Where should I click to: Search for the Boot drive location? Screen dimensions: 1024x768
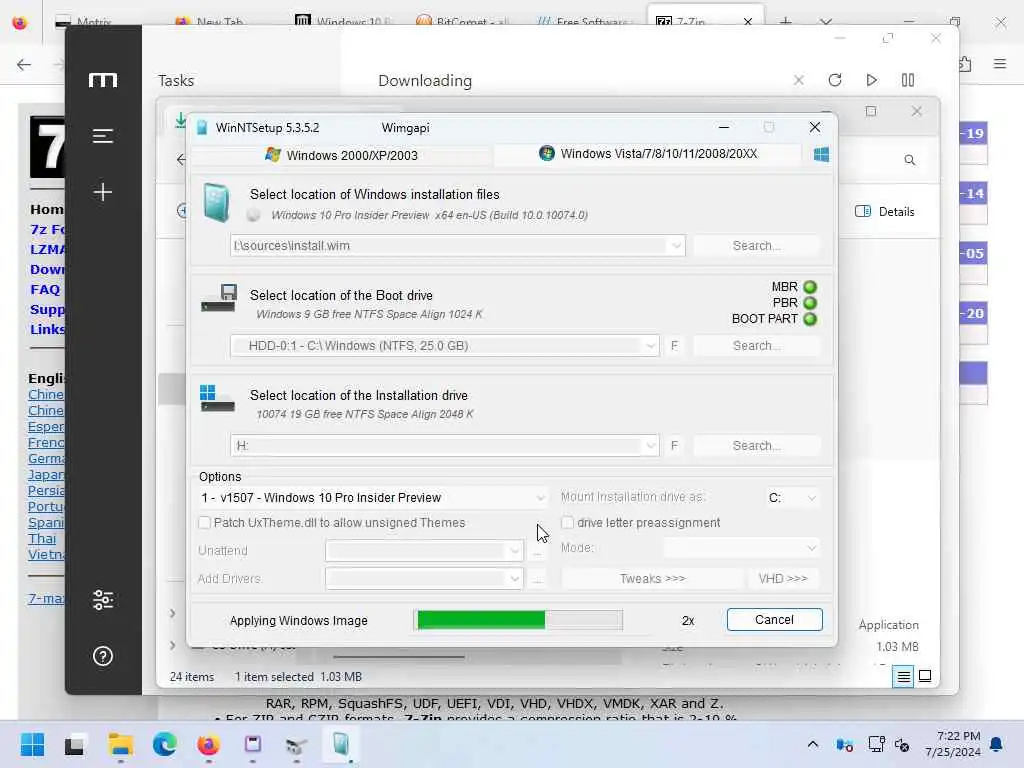[x=756, y=345]
